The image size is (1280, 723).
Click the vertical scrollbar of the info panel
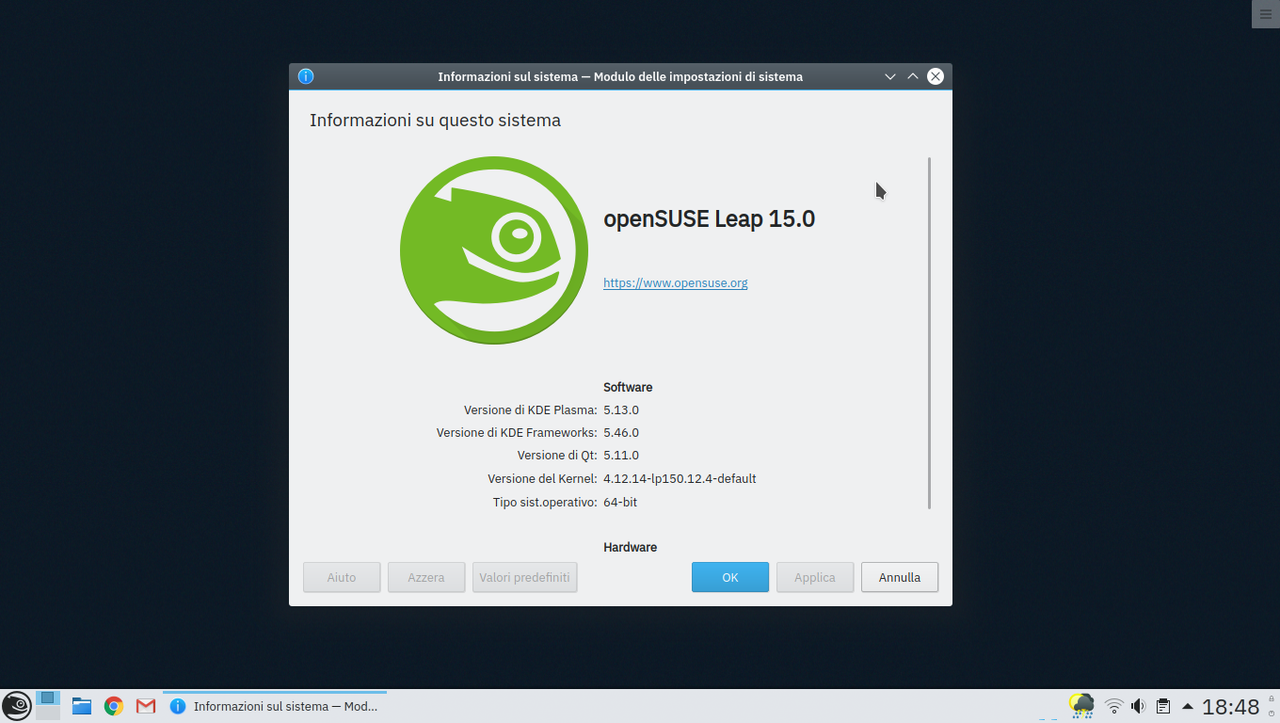click(930, 333)
